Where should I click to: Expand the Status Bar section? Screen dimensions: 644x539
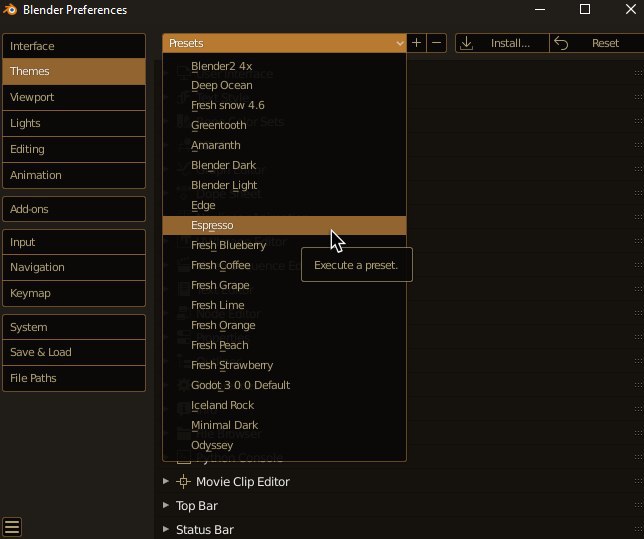coord(166,529)
